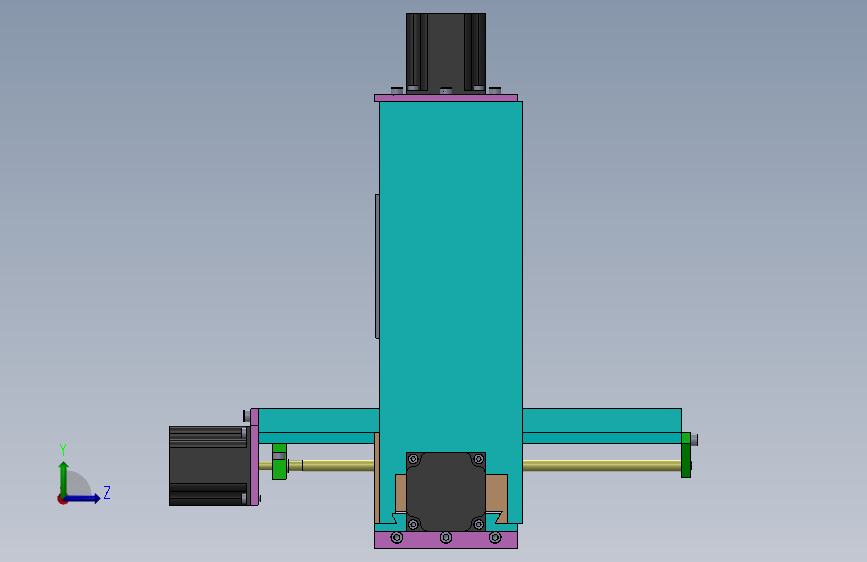Select the dark green bearing block at right end
The width and height of the screenshot is (867, 562).
[x=686, y=455]
